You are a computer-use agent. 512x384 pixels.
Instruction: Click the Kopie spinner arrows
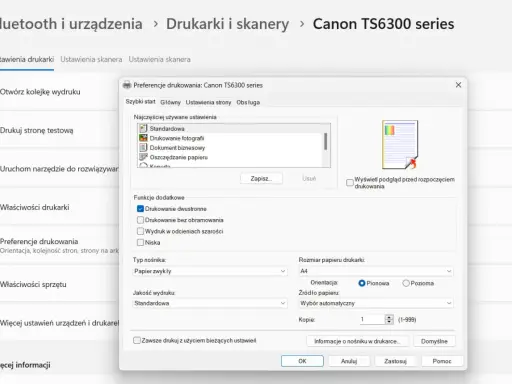pyautogui.click(x=389, y=319)
